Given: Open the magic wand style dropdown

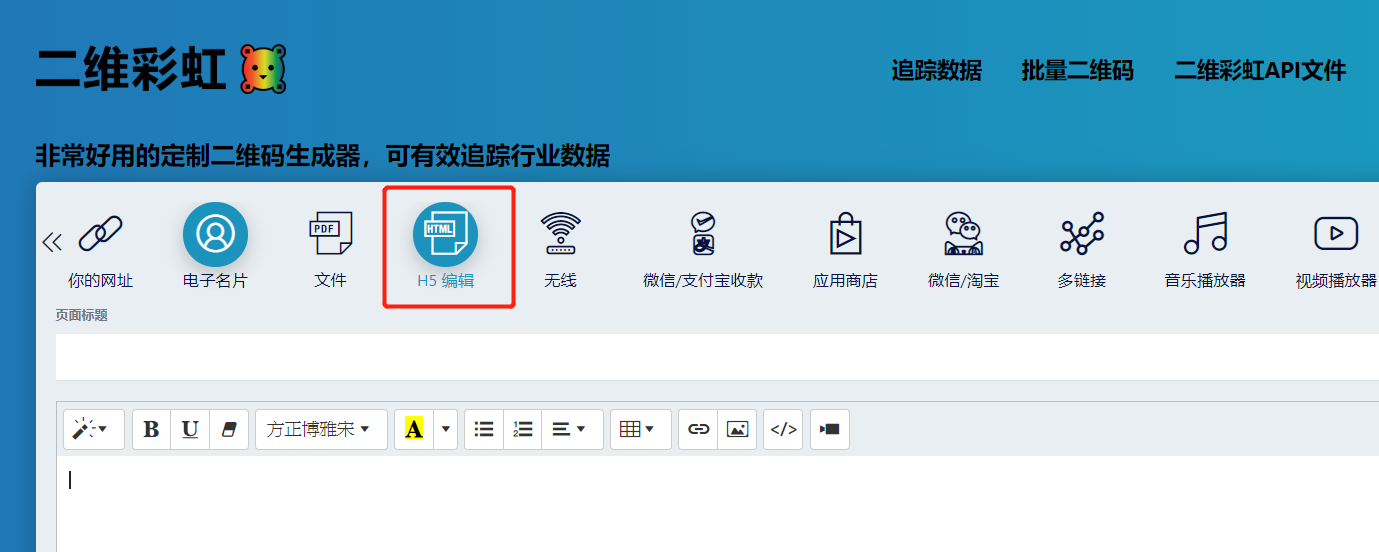Looking at the screenshot, I should tap(94, 429).
